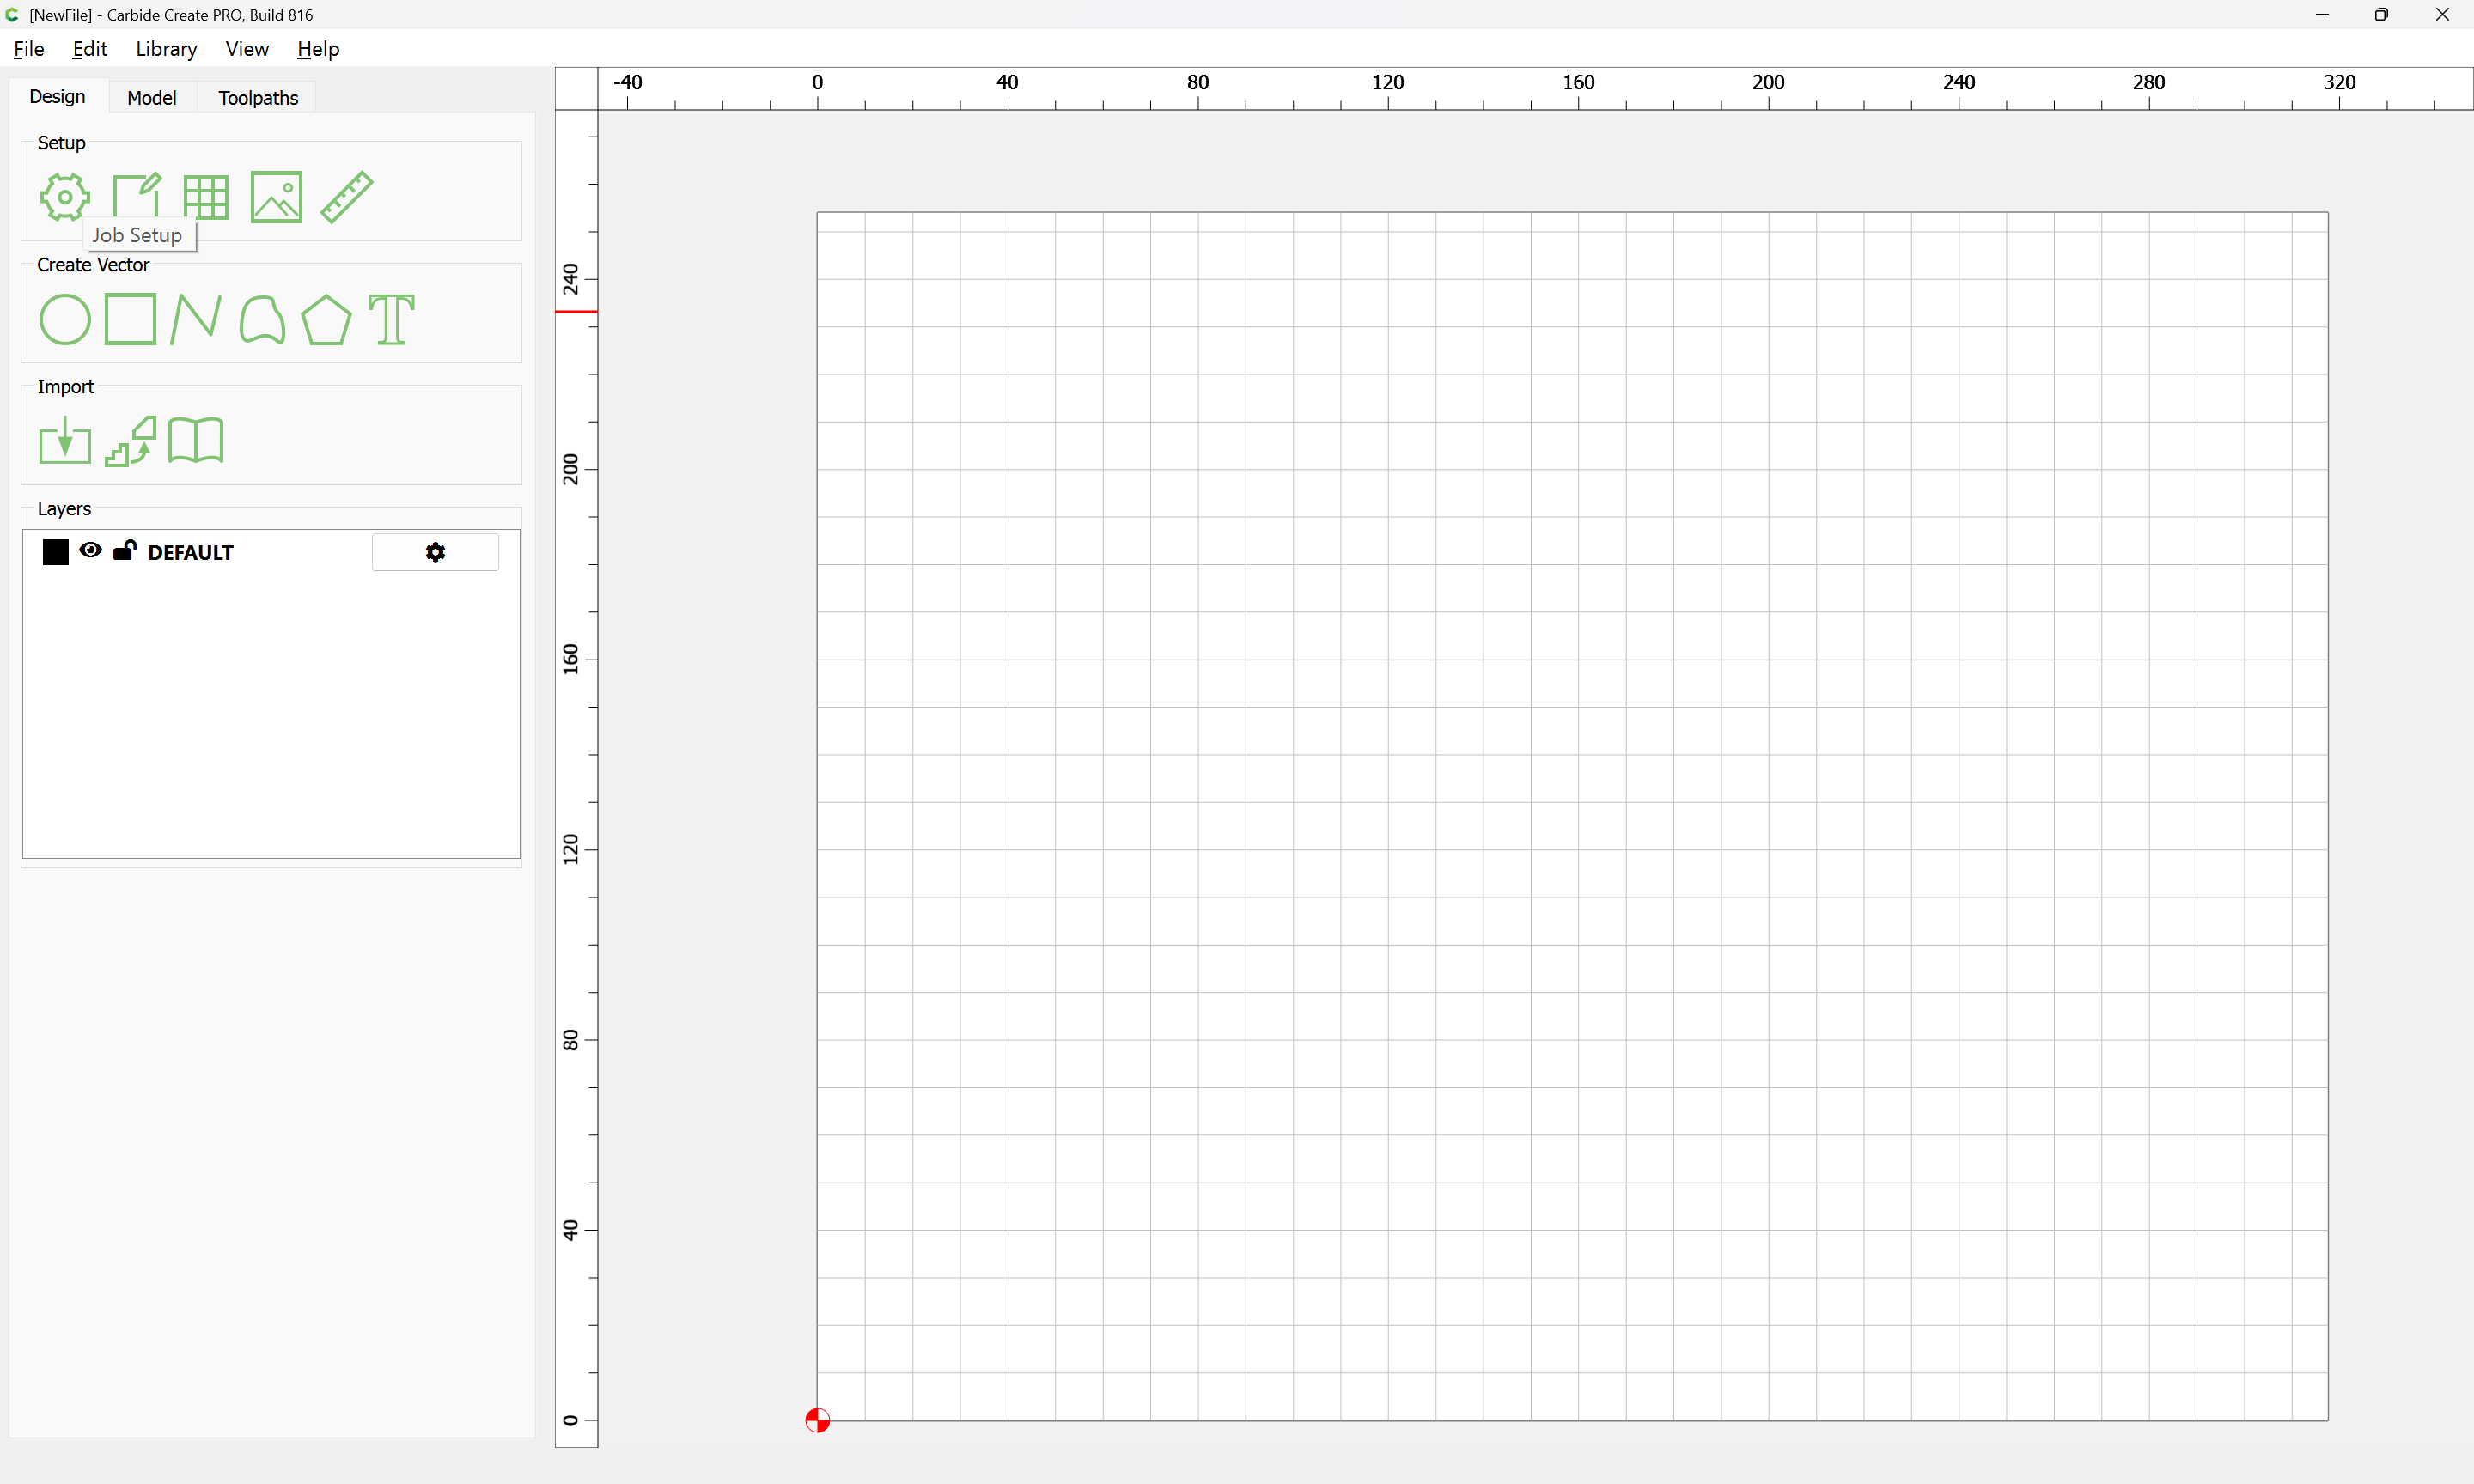The width and height of the screenshot is (2474, 1484).
Task: Select the background image icon
Action: (x=276, y=197)
